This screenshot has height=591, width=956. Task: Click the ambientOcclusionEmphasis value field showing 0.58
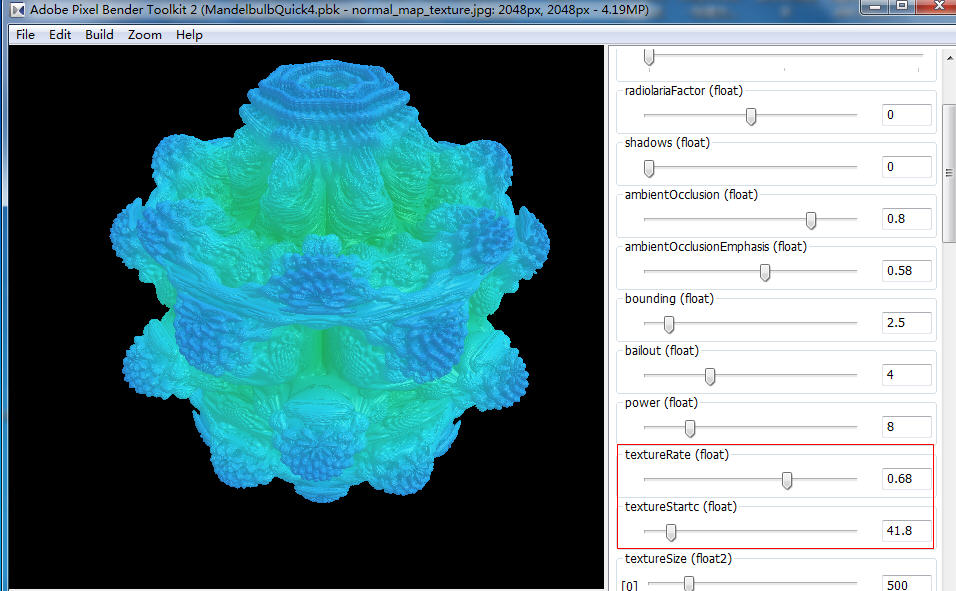(907, 270)
